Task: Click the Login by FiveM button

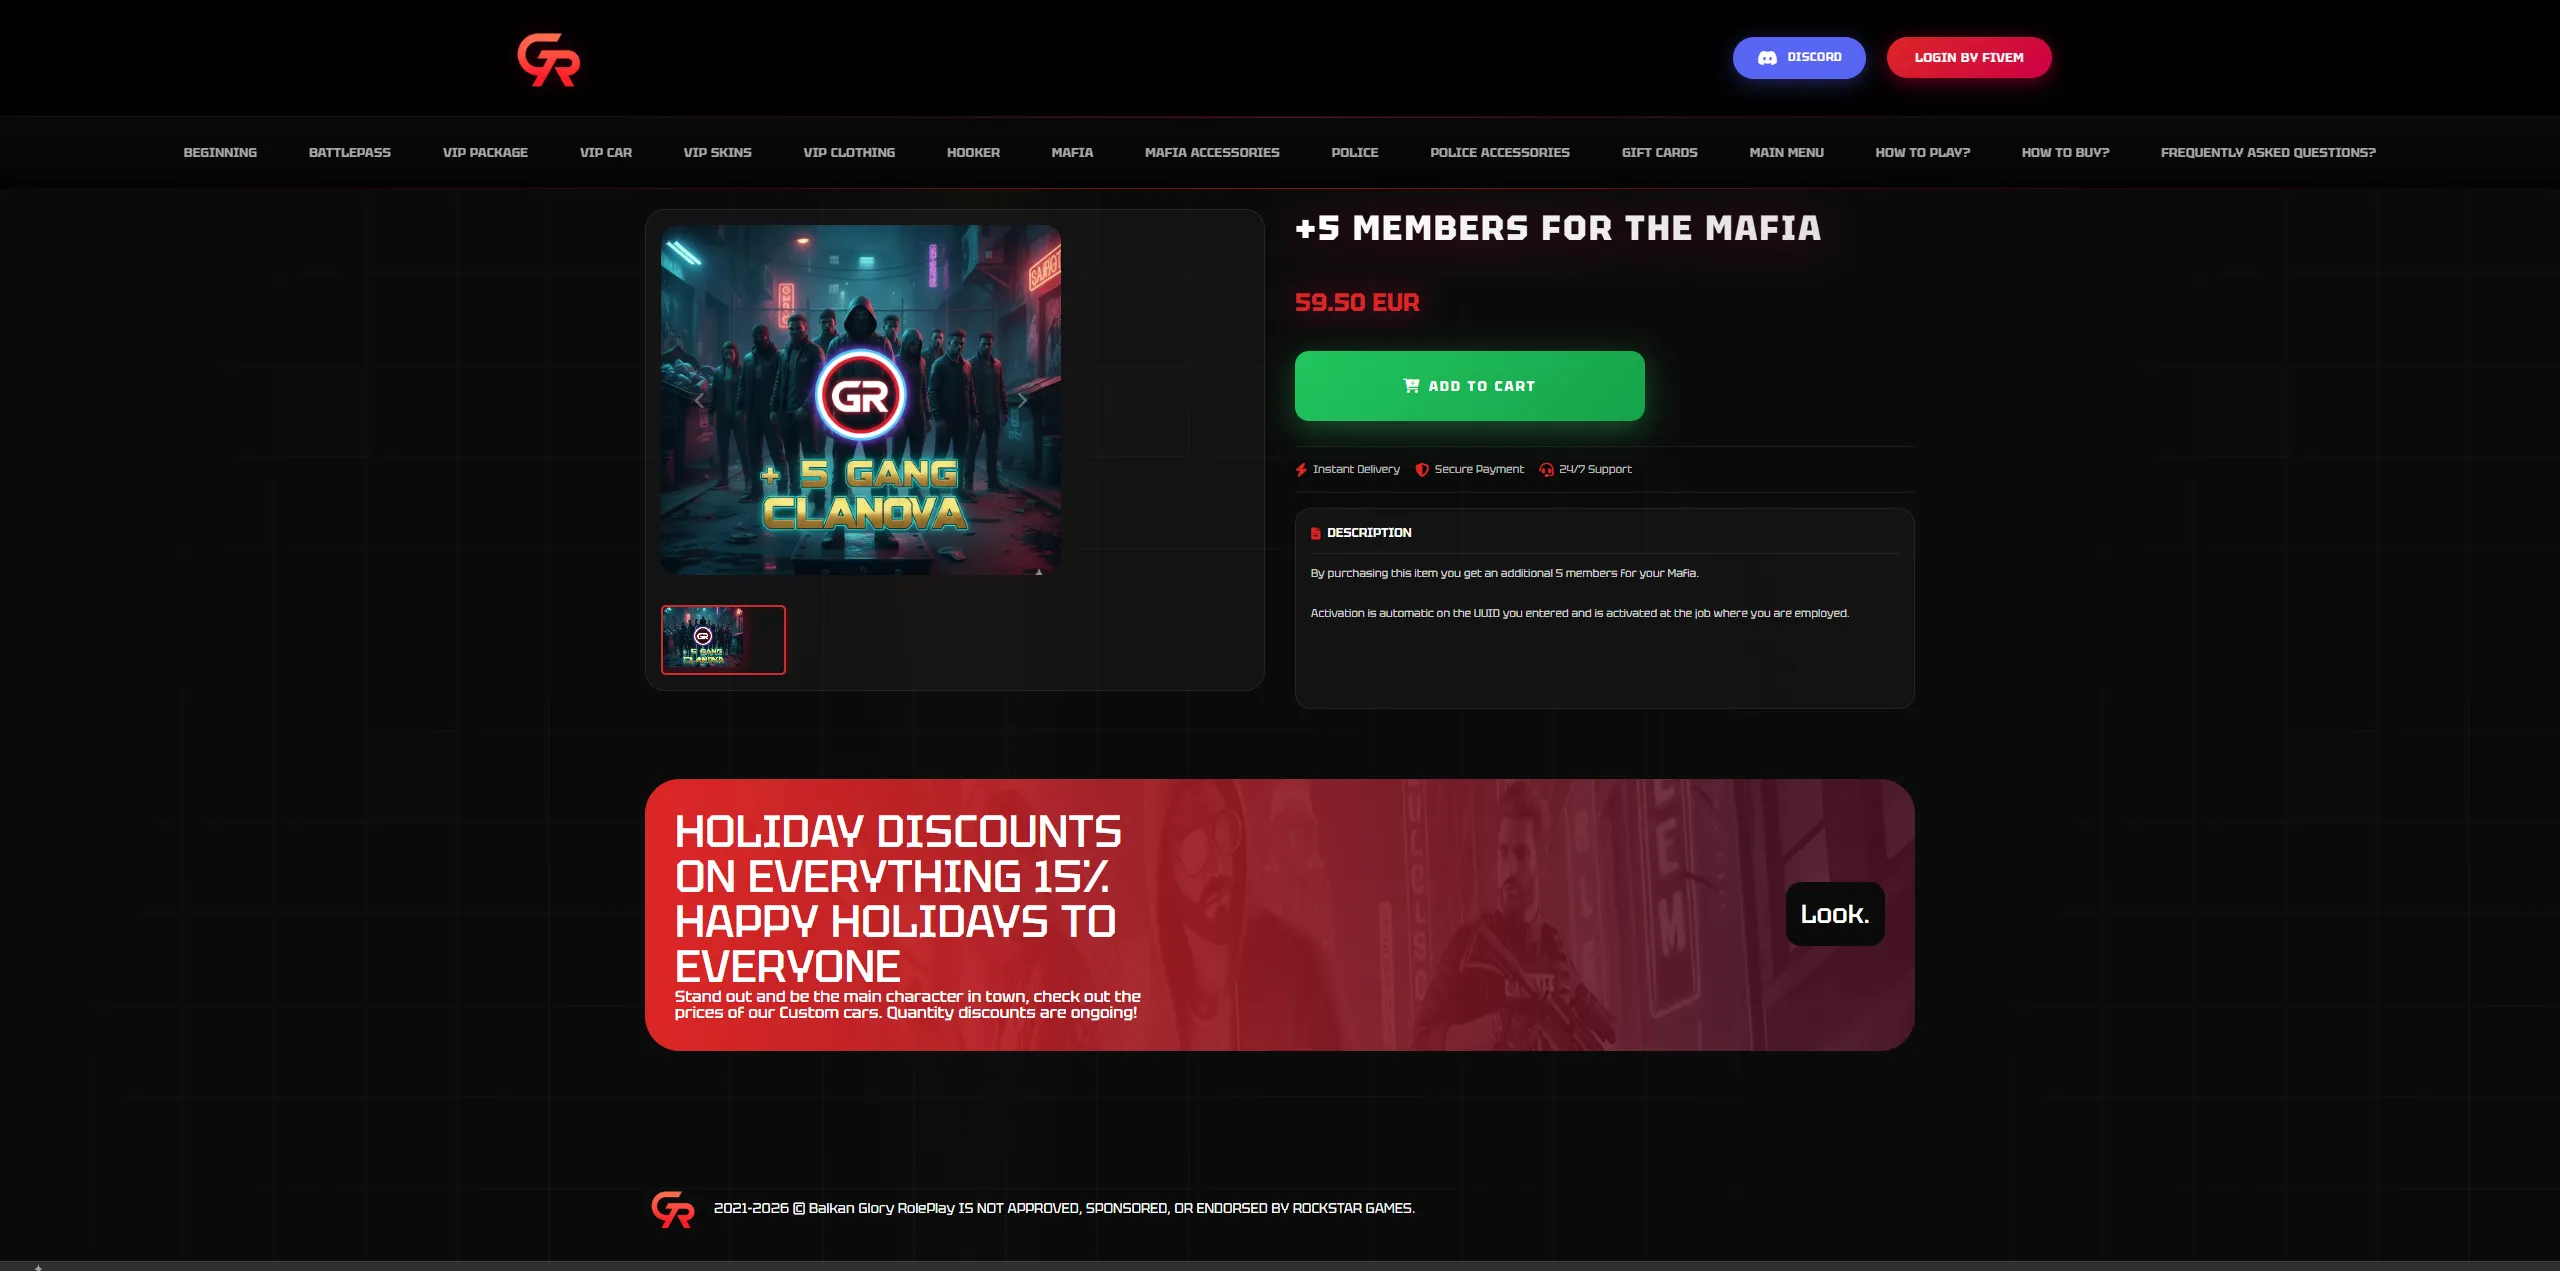Action: click(1969, 58)
